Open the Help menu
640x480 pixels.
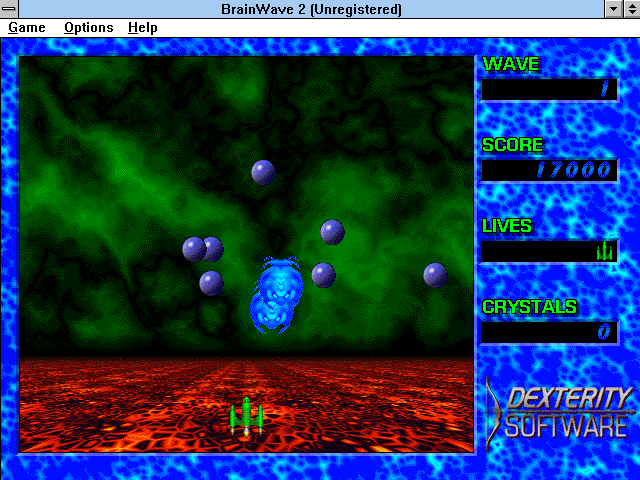pos(142,28)
